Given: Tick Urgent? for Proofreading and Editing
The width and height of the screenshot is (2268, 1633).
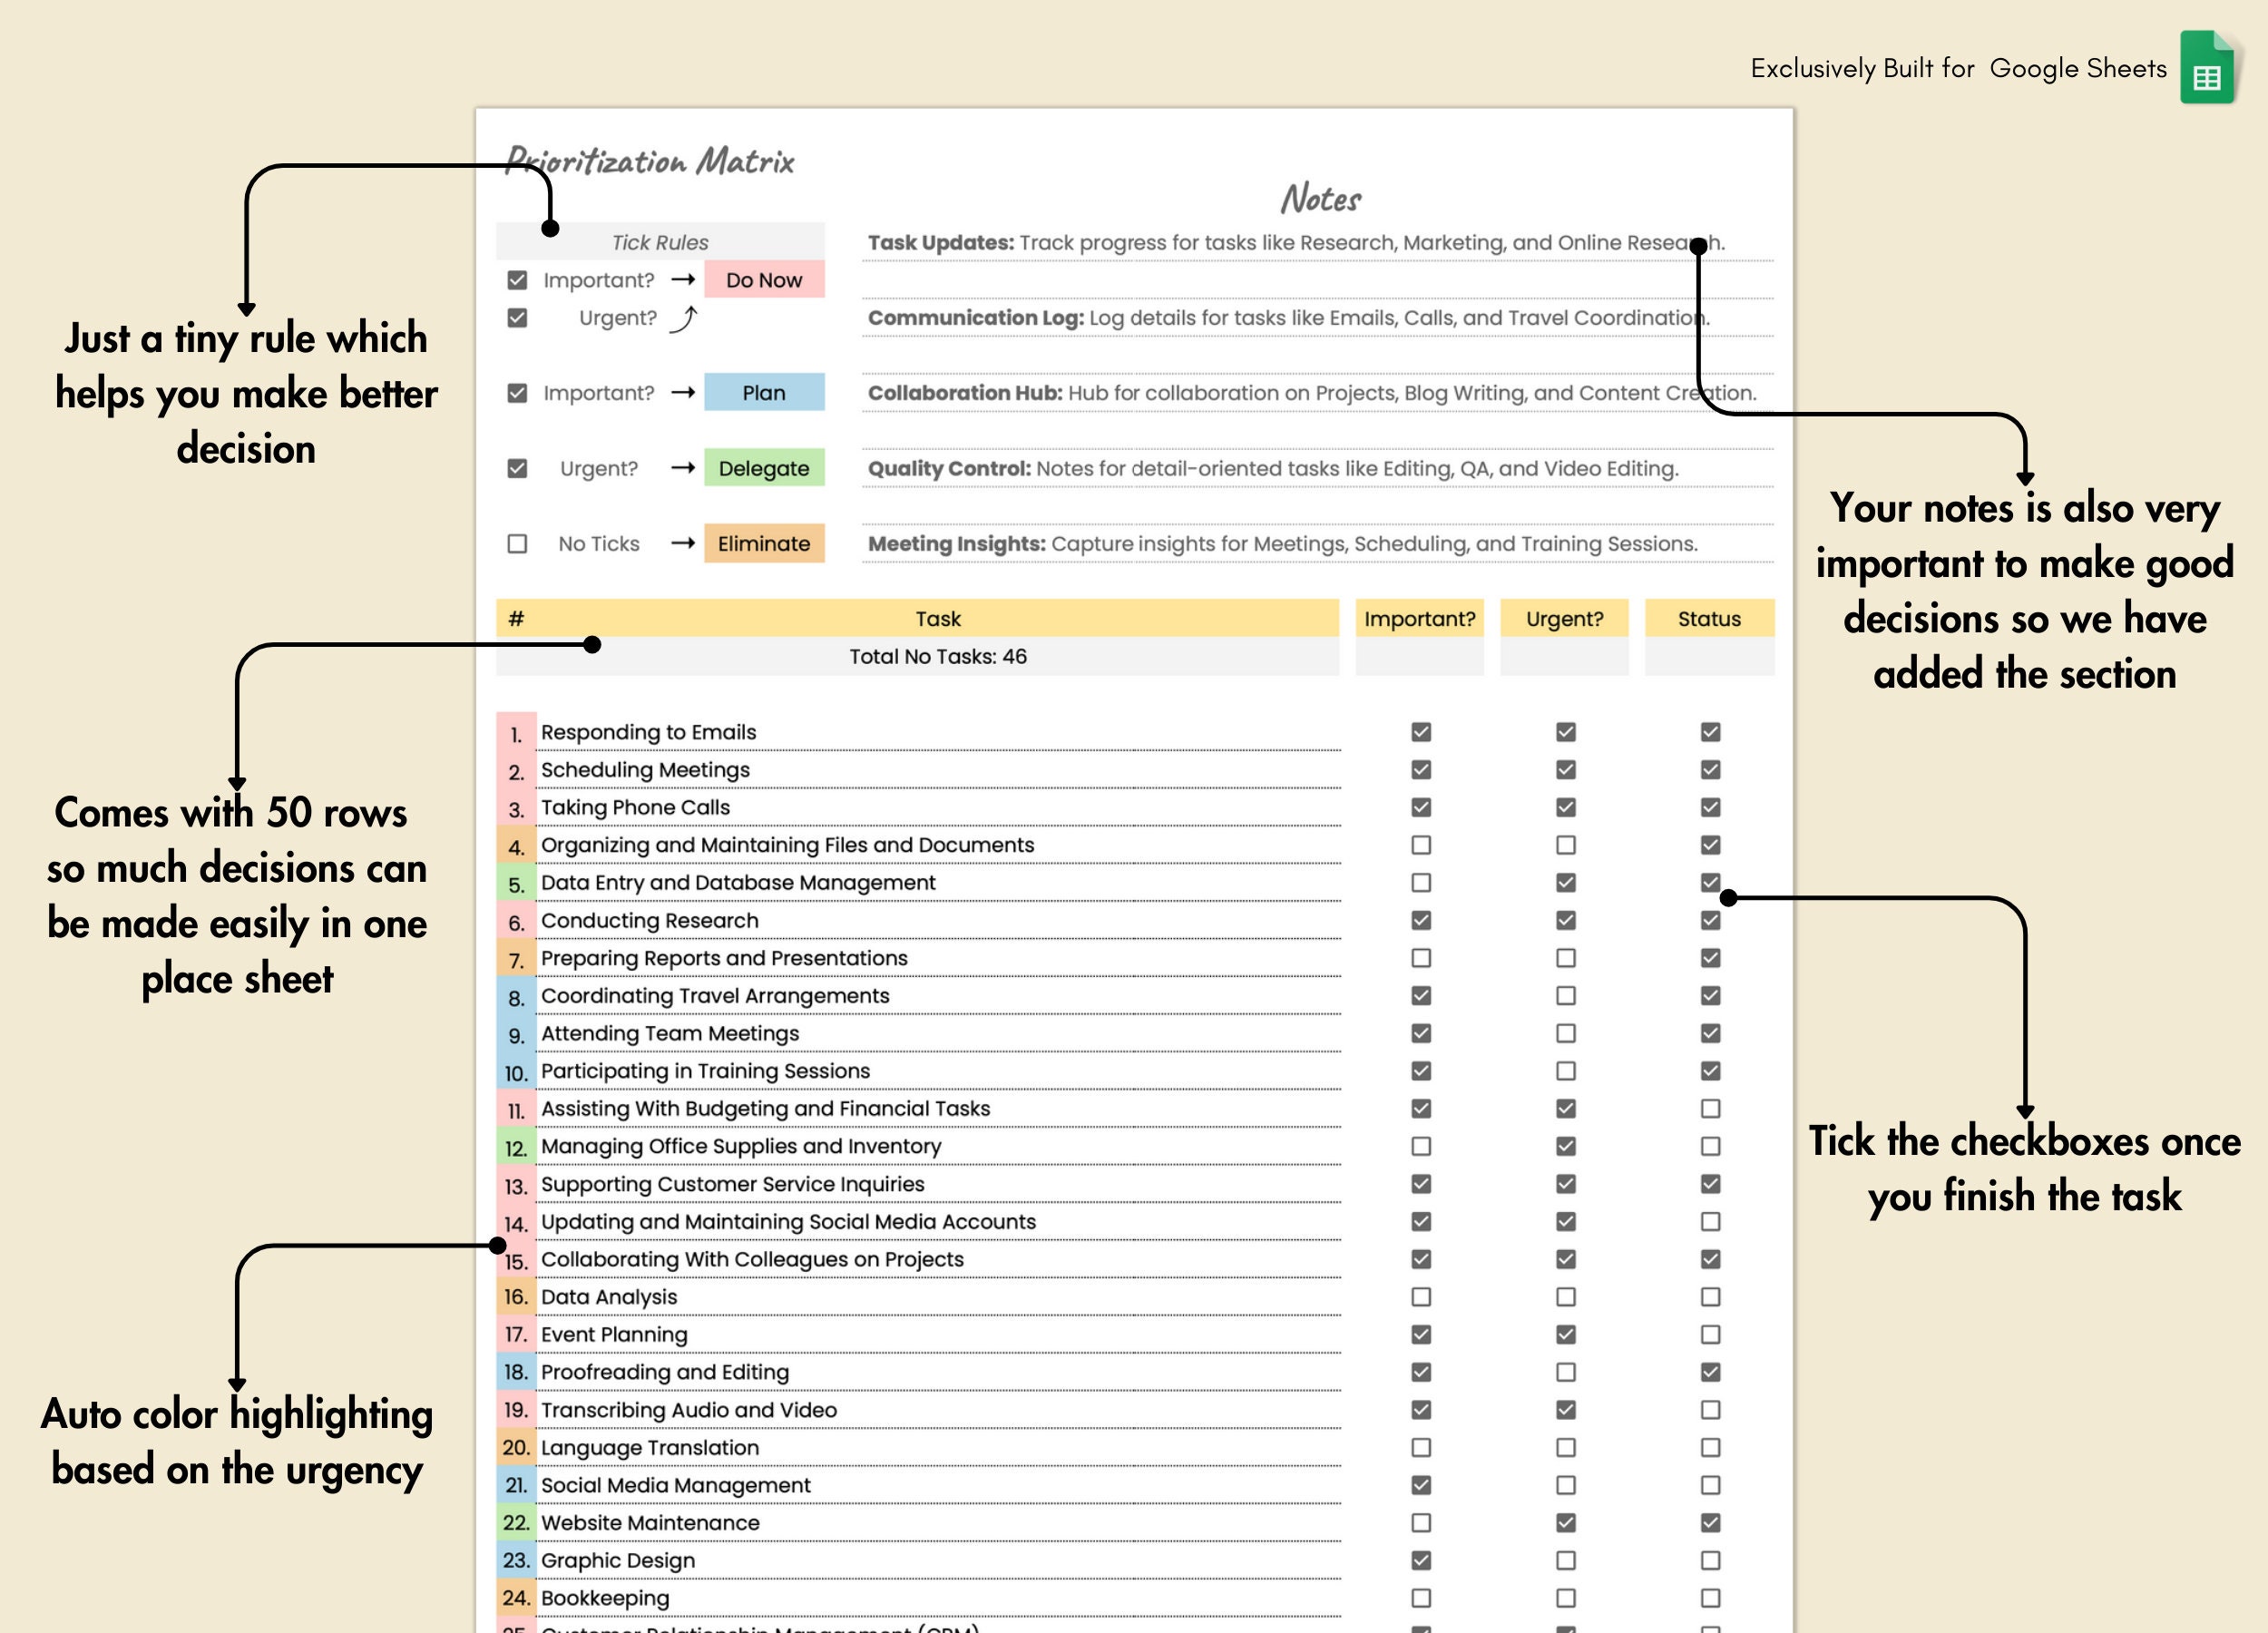Looking at the screenshot, I should [1566, 1372].
